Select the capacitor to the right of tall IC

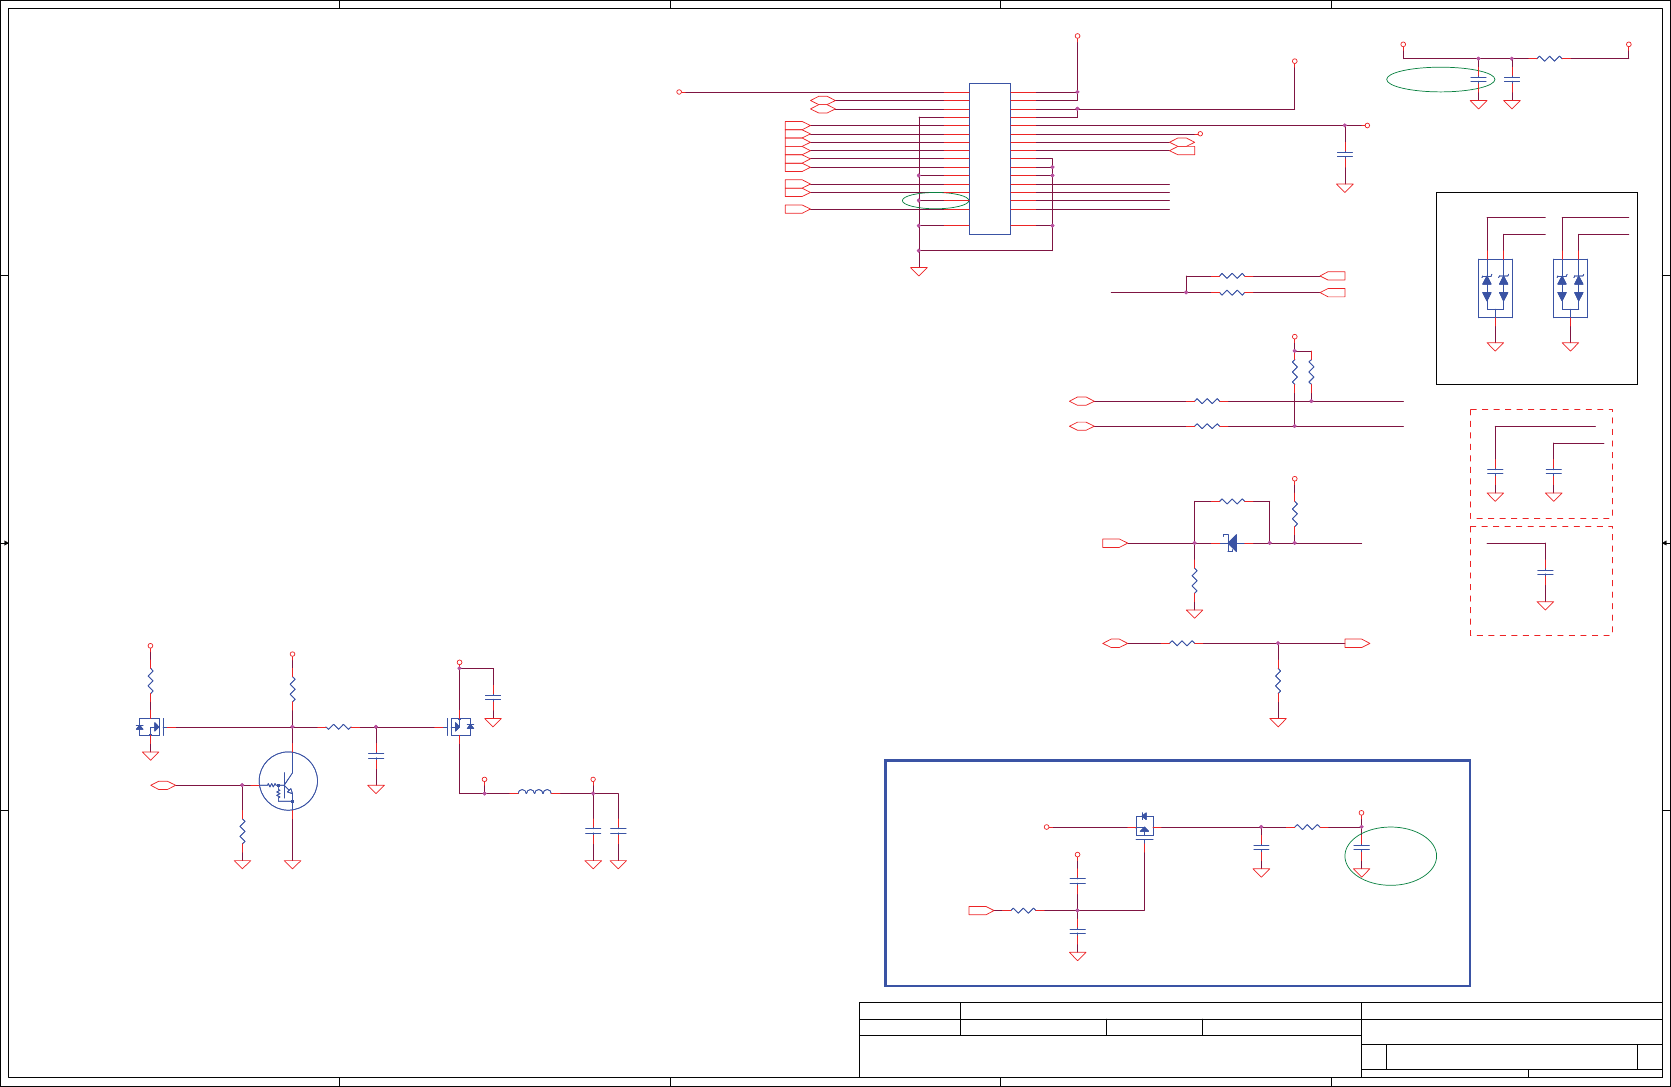pyautogui.click(x=1345, y=154)
